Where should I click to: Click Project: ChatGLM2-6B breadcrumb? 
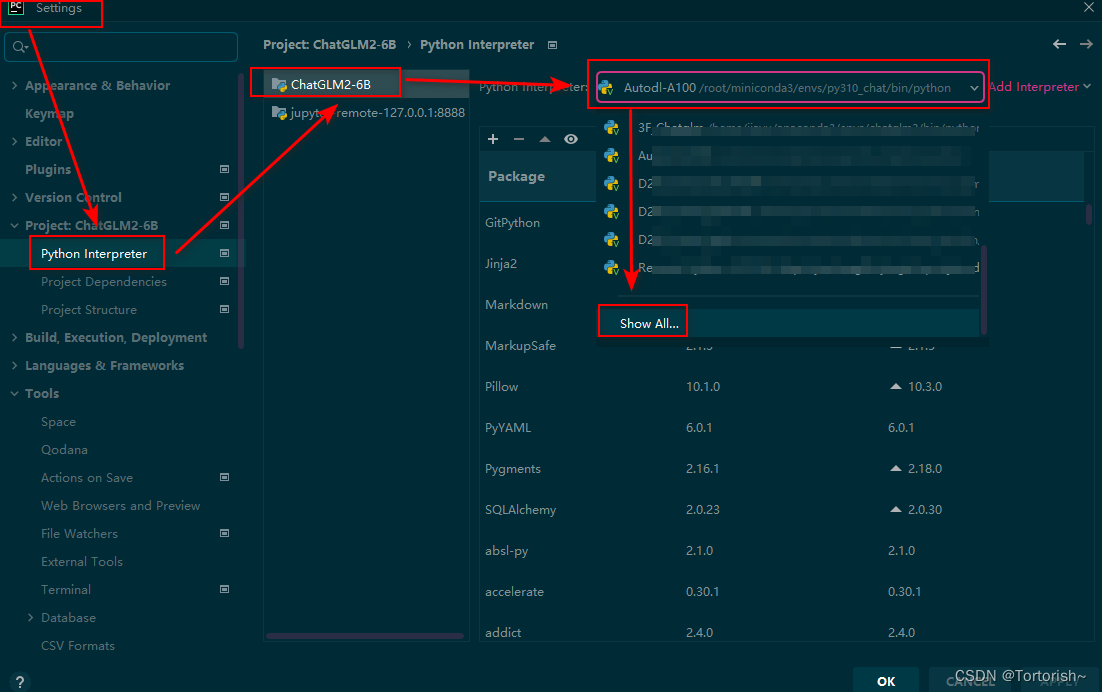pyautogui.click(x=330, y=44)
